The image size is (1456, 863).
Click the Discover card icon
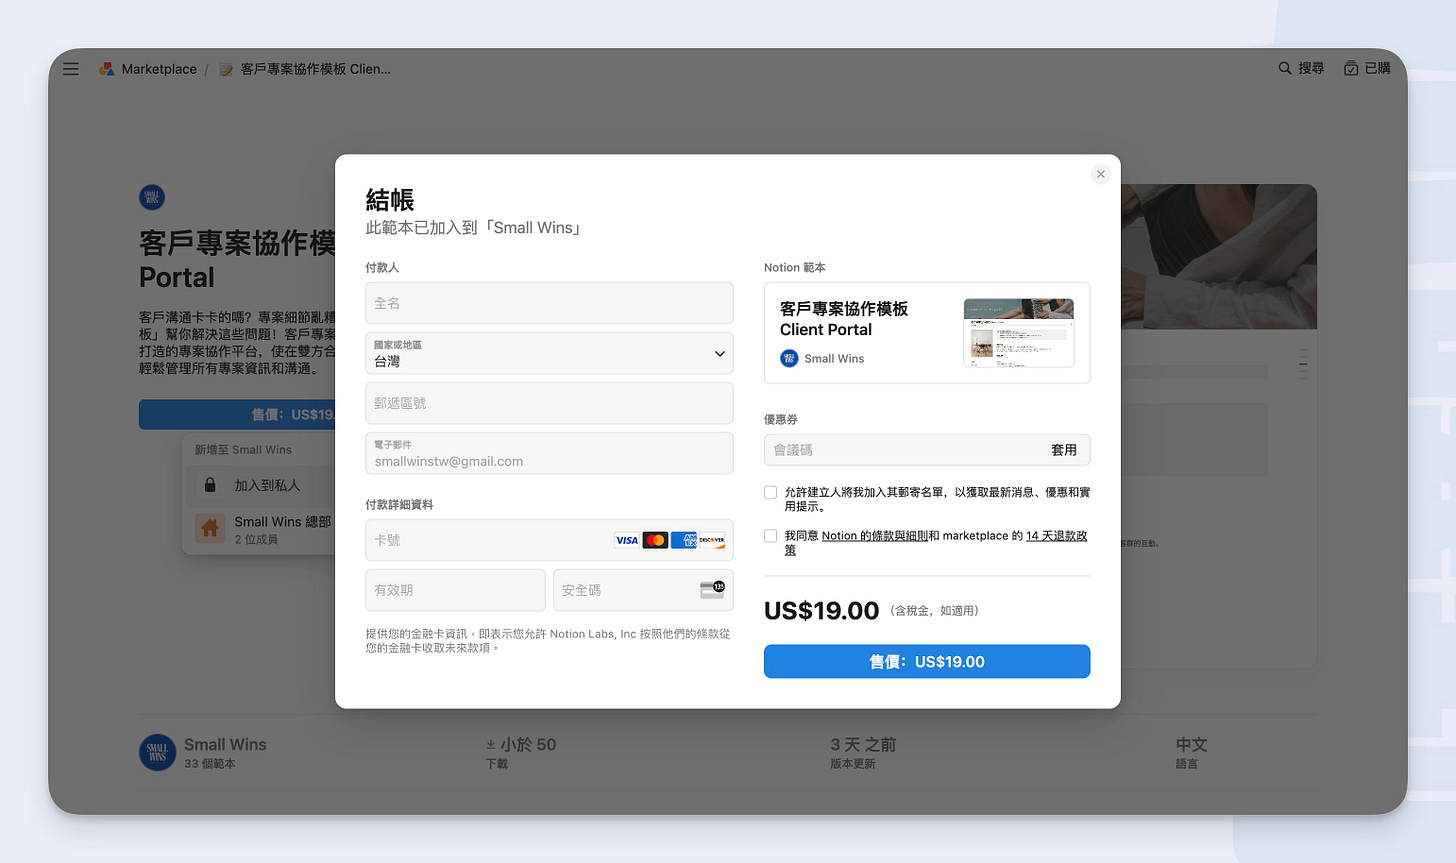(x=712, y=540)
